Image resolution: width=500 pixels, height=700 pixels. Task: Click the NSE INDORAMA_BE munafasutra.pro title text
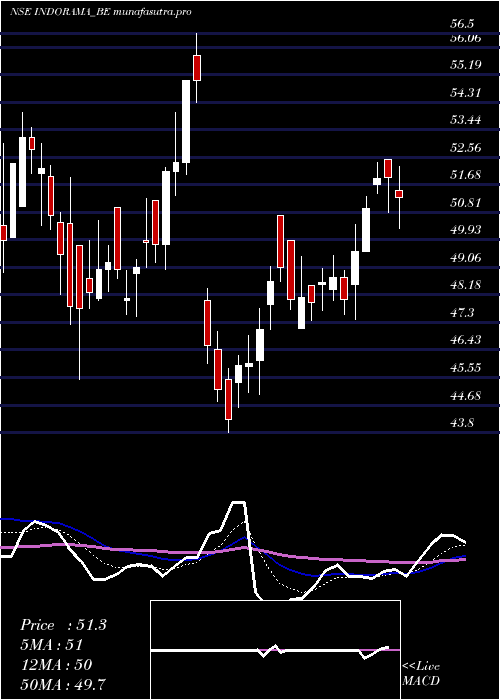tap(100, 12)
